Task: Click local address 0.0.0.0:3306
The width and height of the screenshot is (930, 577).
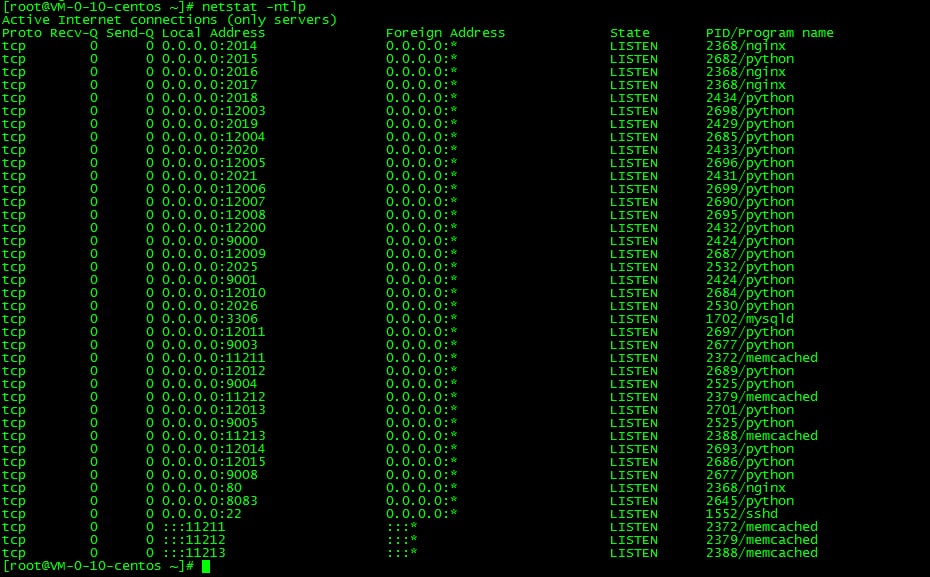Action: coord(210,319)
